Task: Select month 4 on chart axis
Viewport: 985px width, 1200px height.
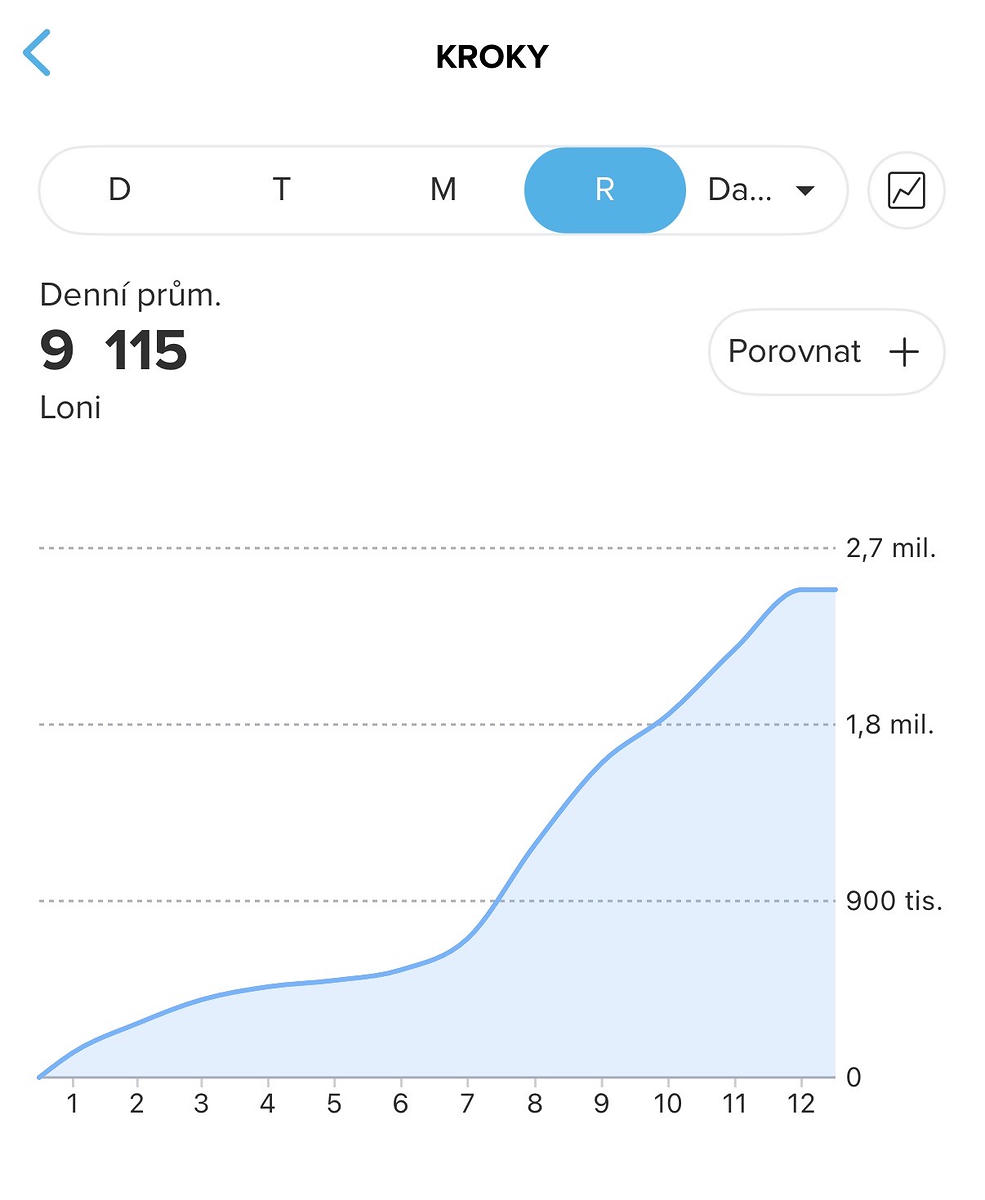Action: [268, 1104]
